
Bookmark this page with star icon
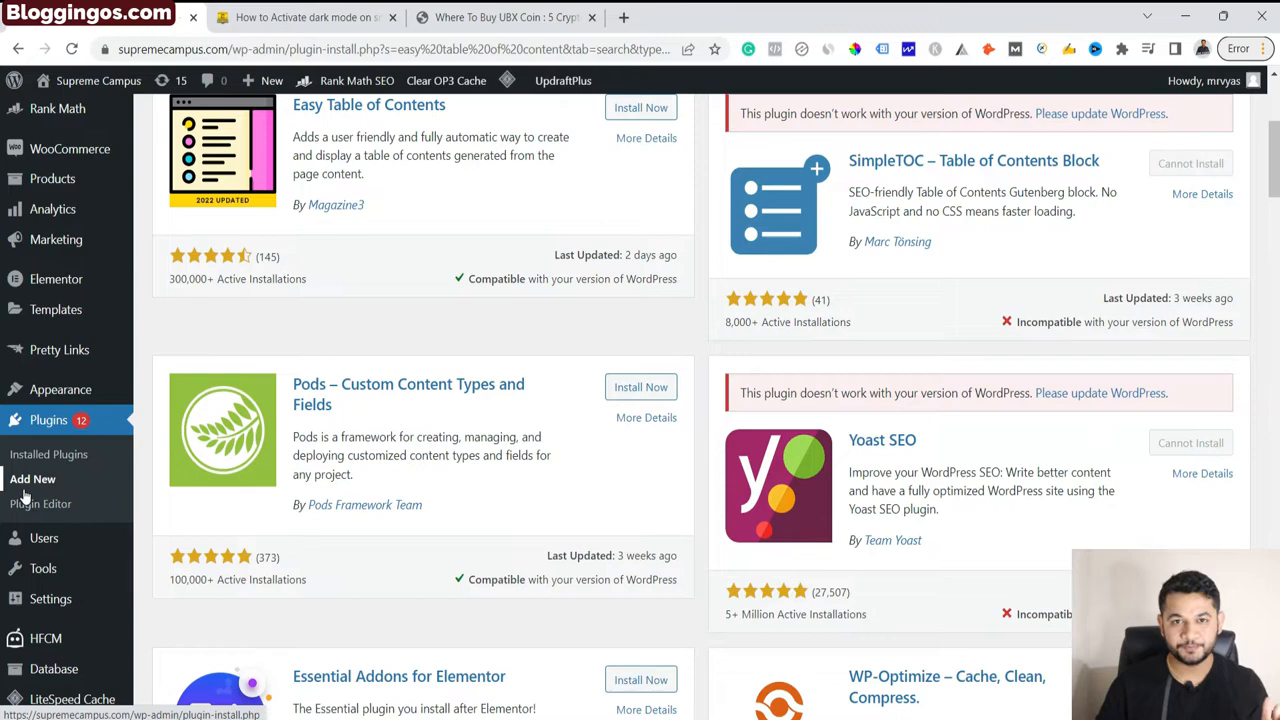(x=714, y=49)
